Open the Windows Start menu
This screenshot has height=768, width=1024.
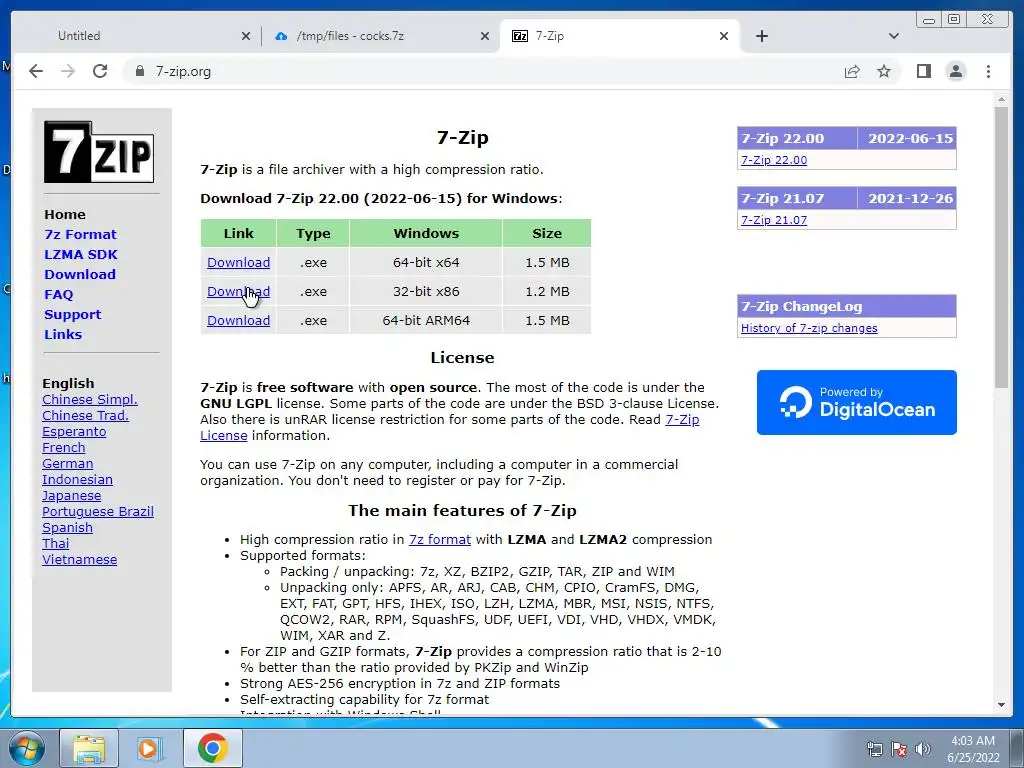[x=27, y=748]
